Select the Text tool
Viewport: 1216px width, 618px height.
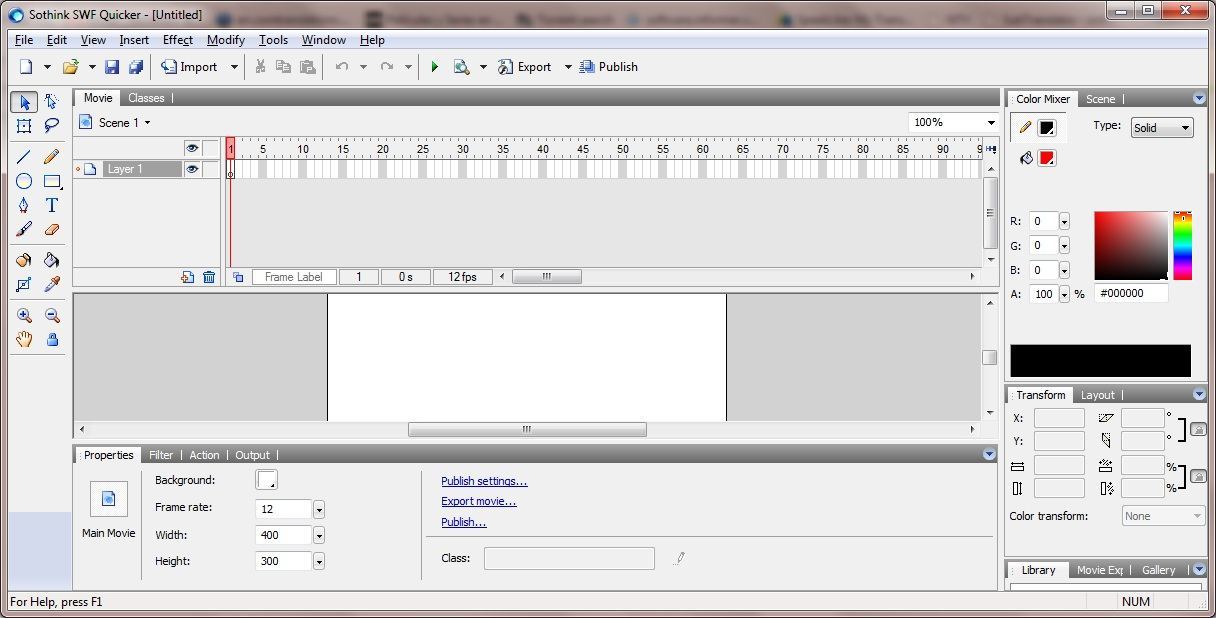coord(52,205)
